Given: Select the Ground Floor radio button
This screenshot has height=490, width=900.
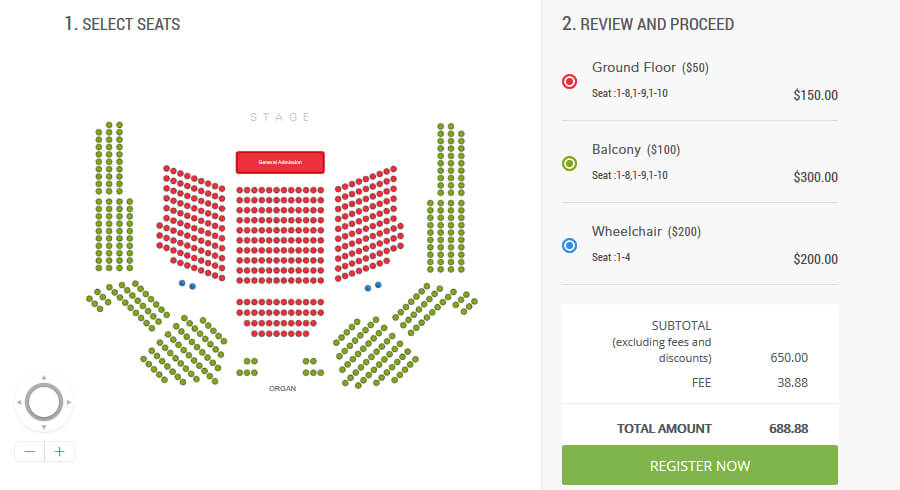Looking at the screenshot, I should [570, 82].
